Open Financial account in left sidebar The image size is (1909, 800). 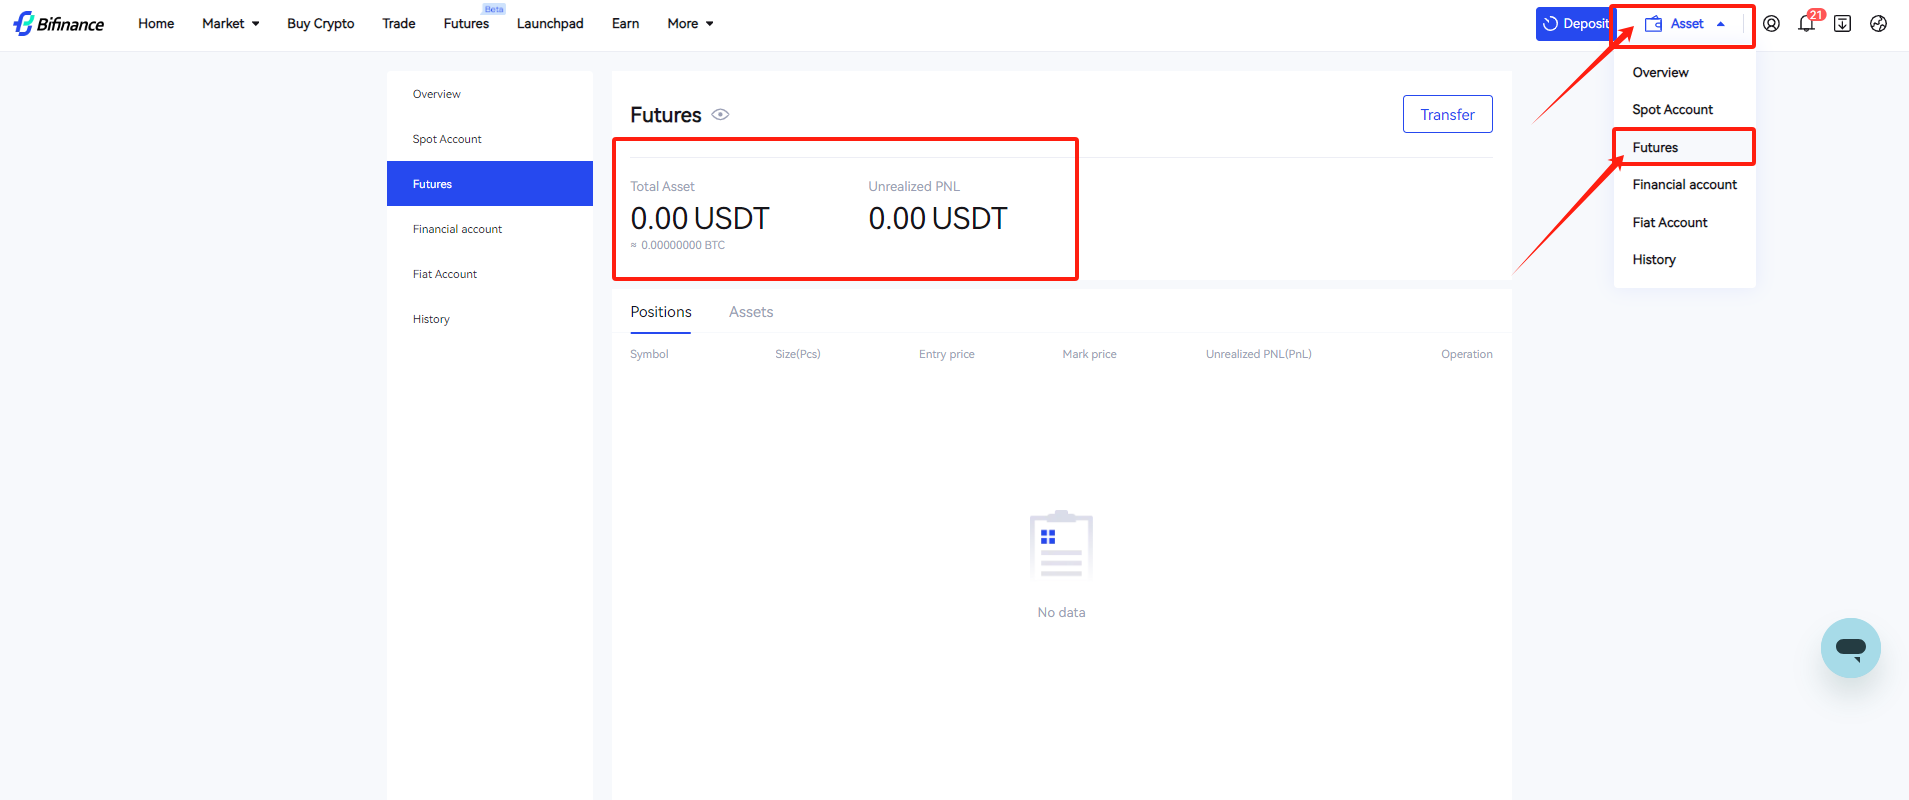[x=457, y=229]
